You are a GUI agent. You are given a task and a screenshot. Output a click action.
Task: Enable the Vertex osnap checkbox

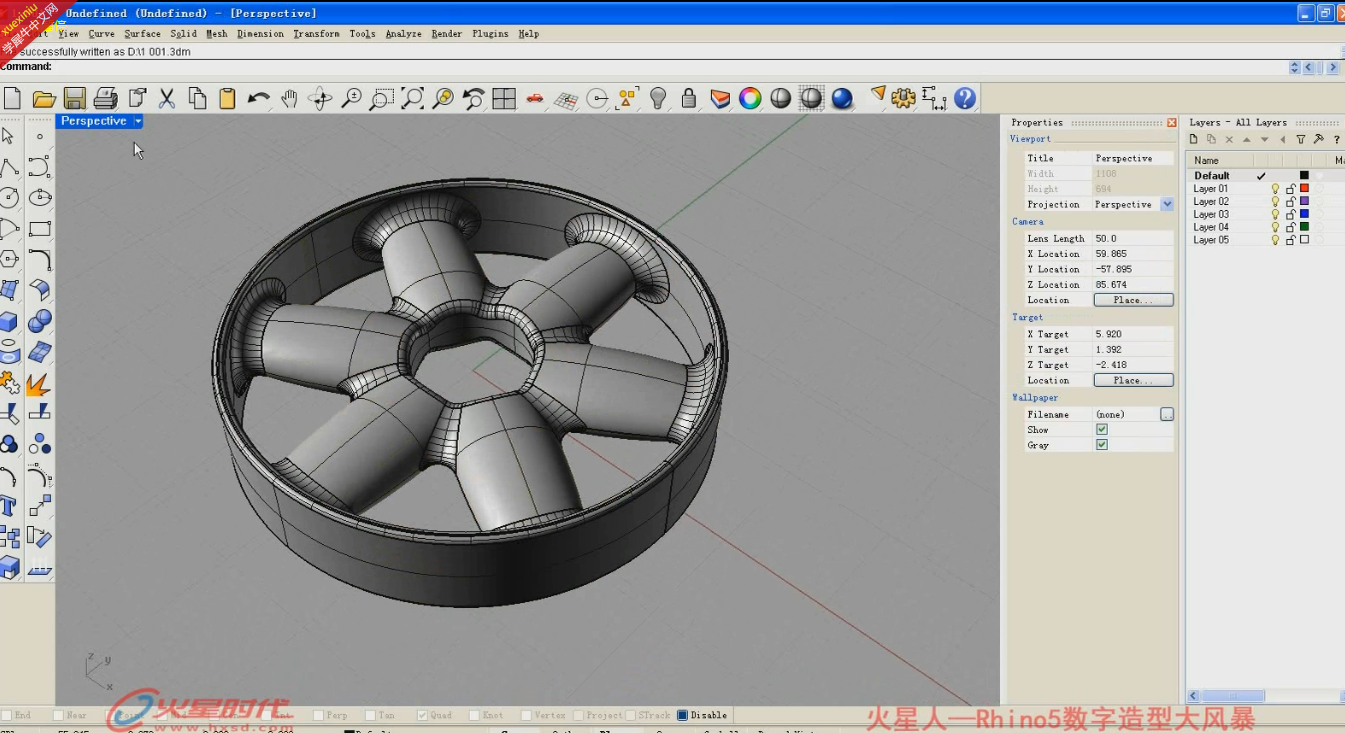point(526,715)
